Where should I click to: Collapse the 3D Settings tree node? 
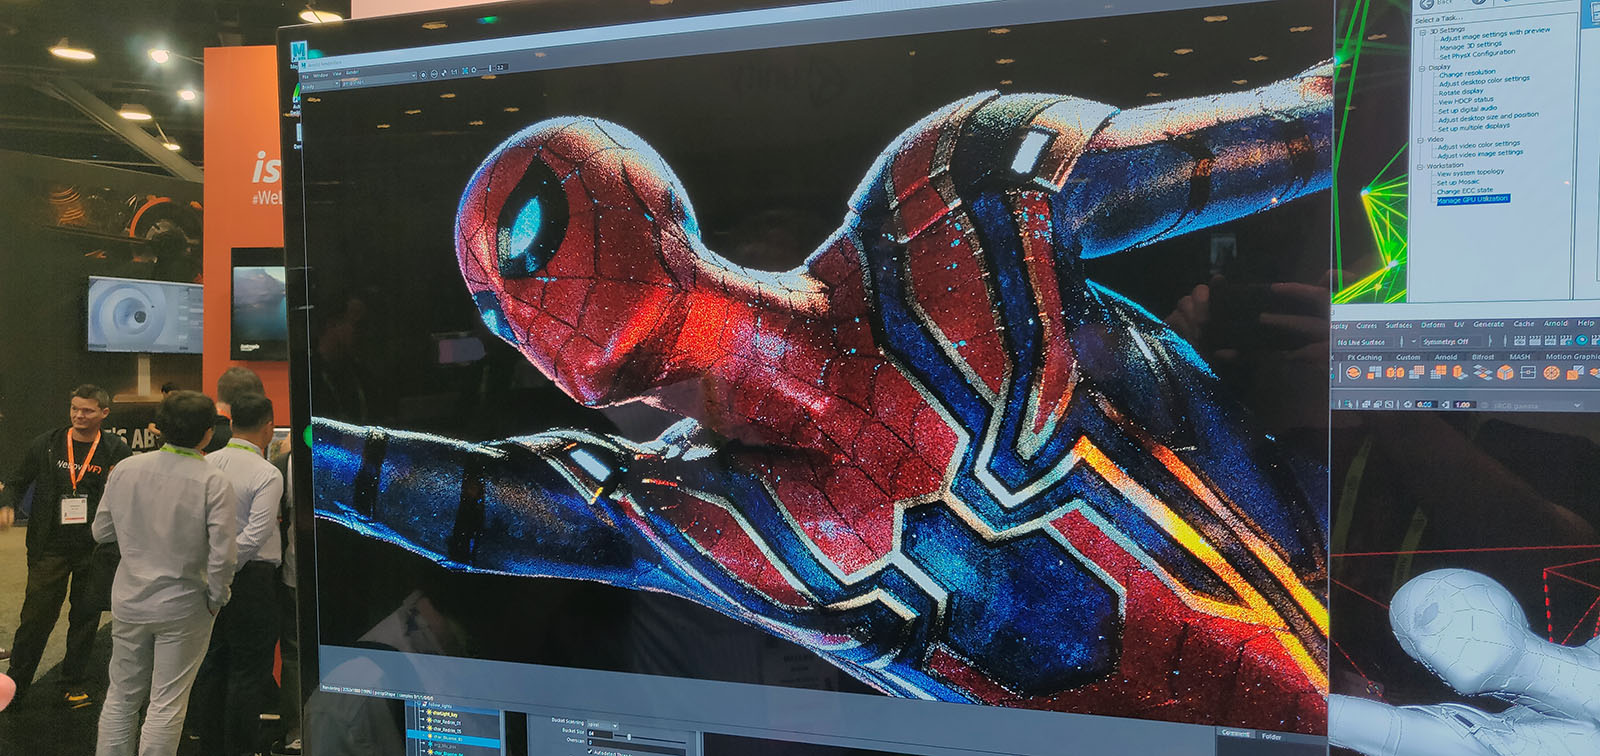pyautogui.click(x=1422, y=33)
